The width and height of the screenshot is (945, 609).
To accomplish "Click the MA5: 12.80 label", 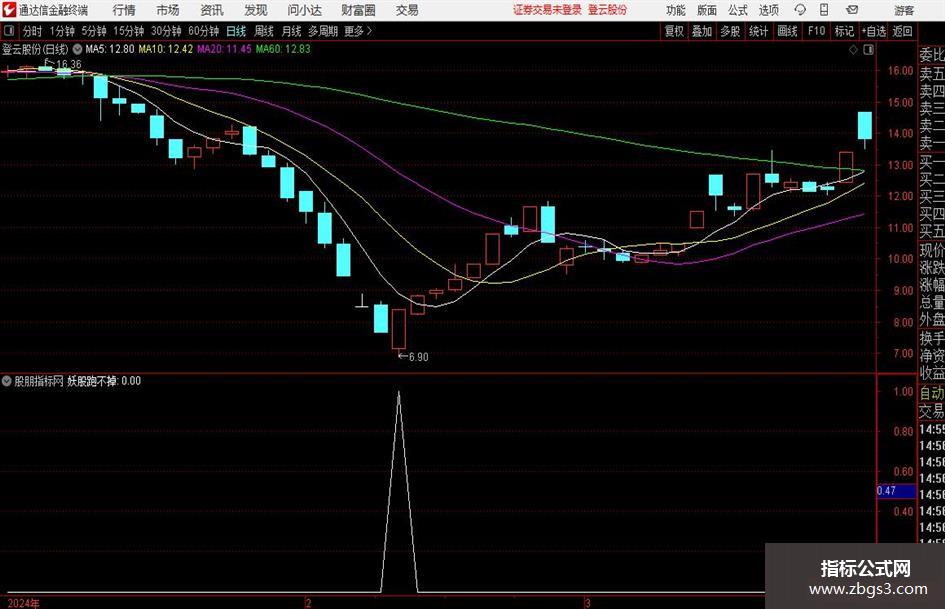I will (x=110, y=49).
